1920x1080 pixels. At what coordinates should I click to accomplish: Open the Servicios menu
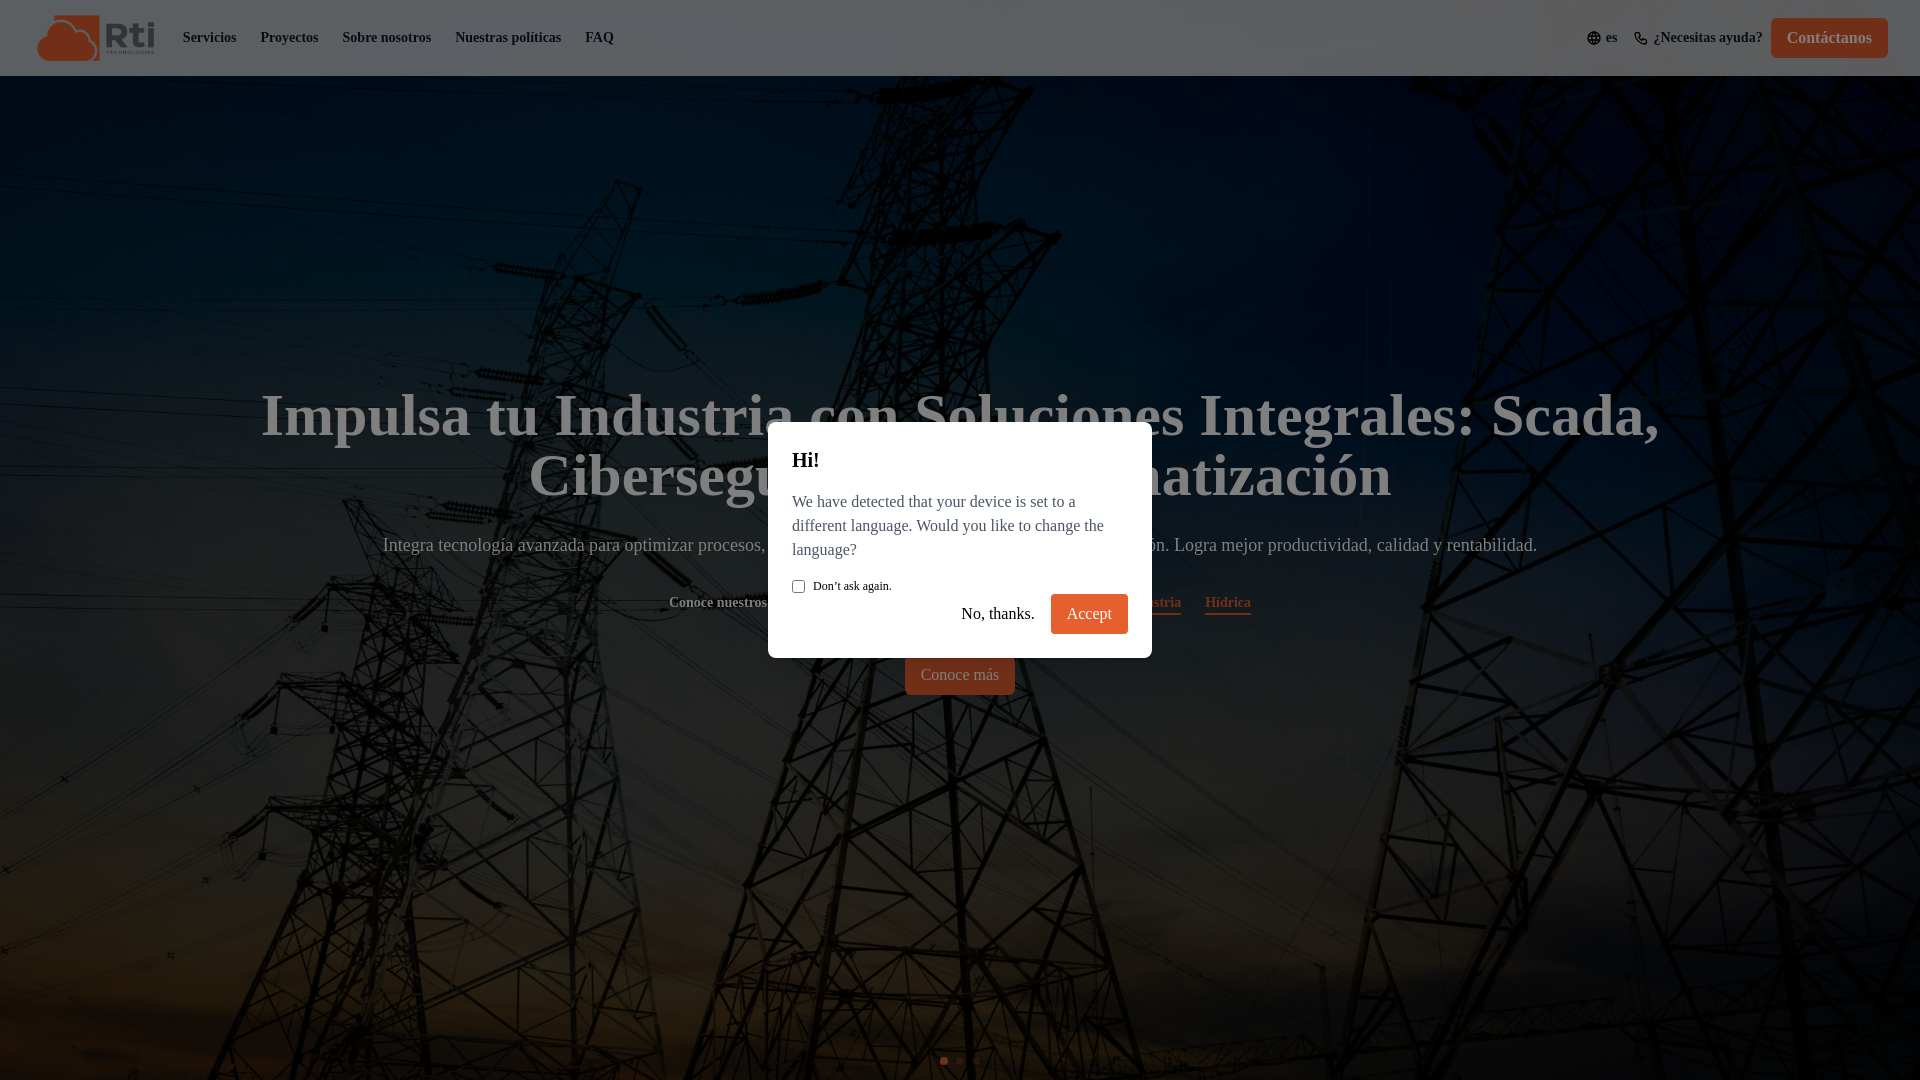209,38
